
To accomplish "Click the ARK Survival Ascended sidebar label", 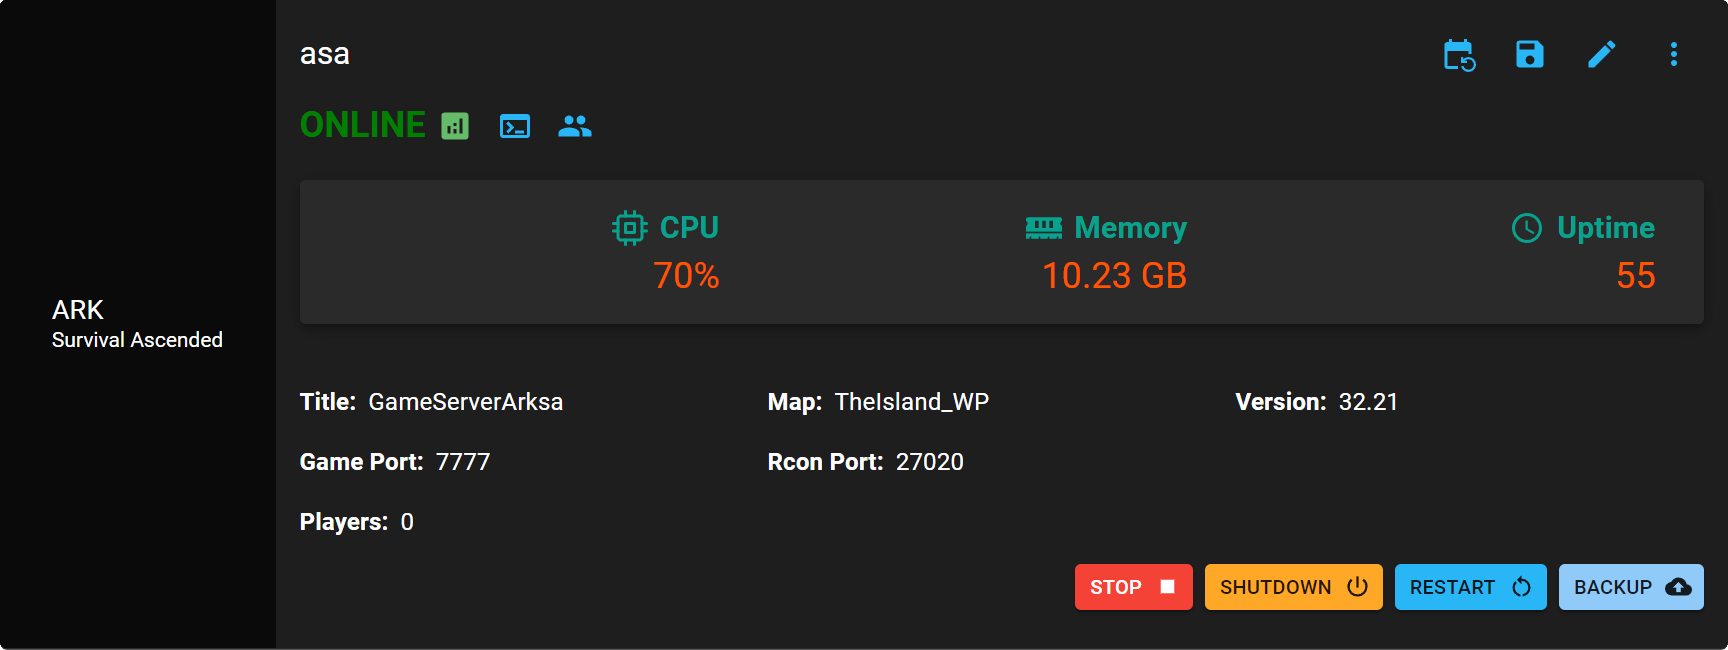I will [x=137, y=324].
